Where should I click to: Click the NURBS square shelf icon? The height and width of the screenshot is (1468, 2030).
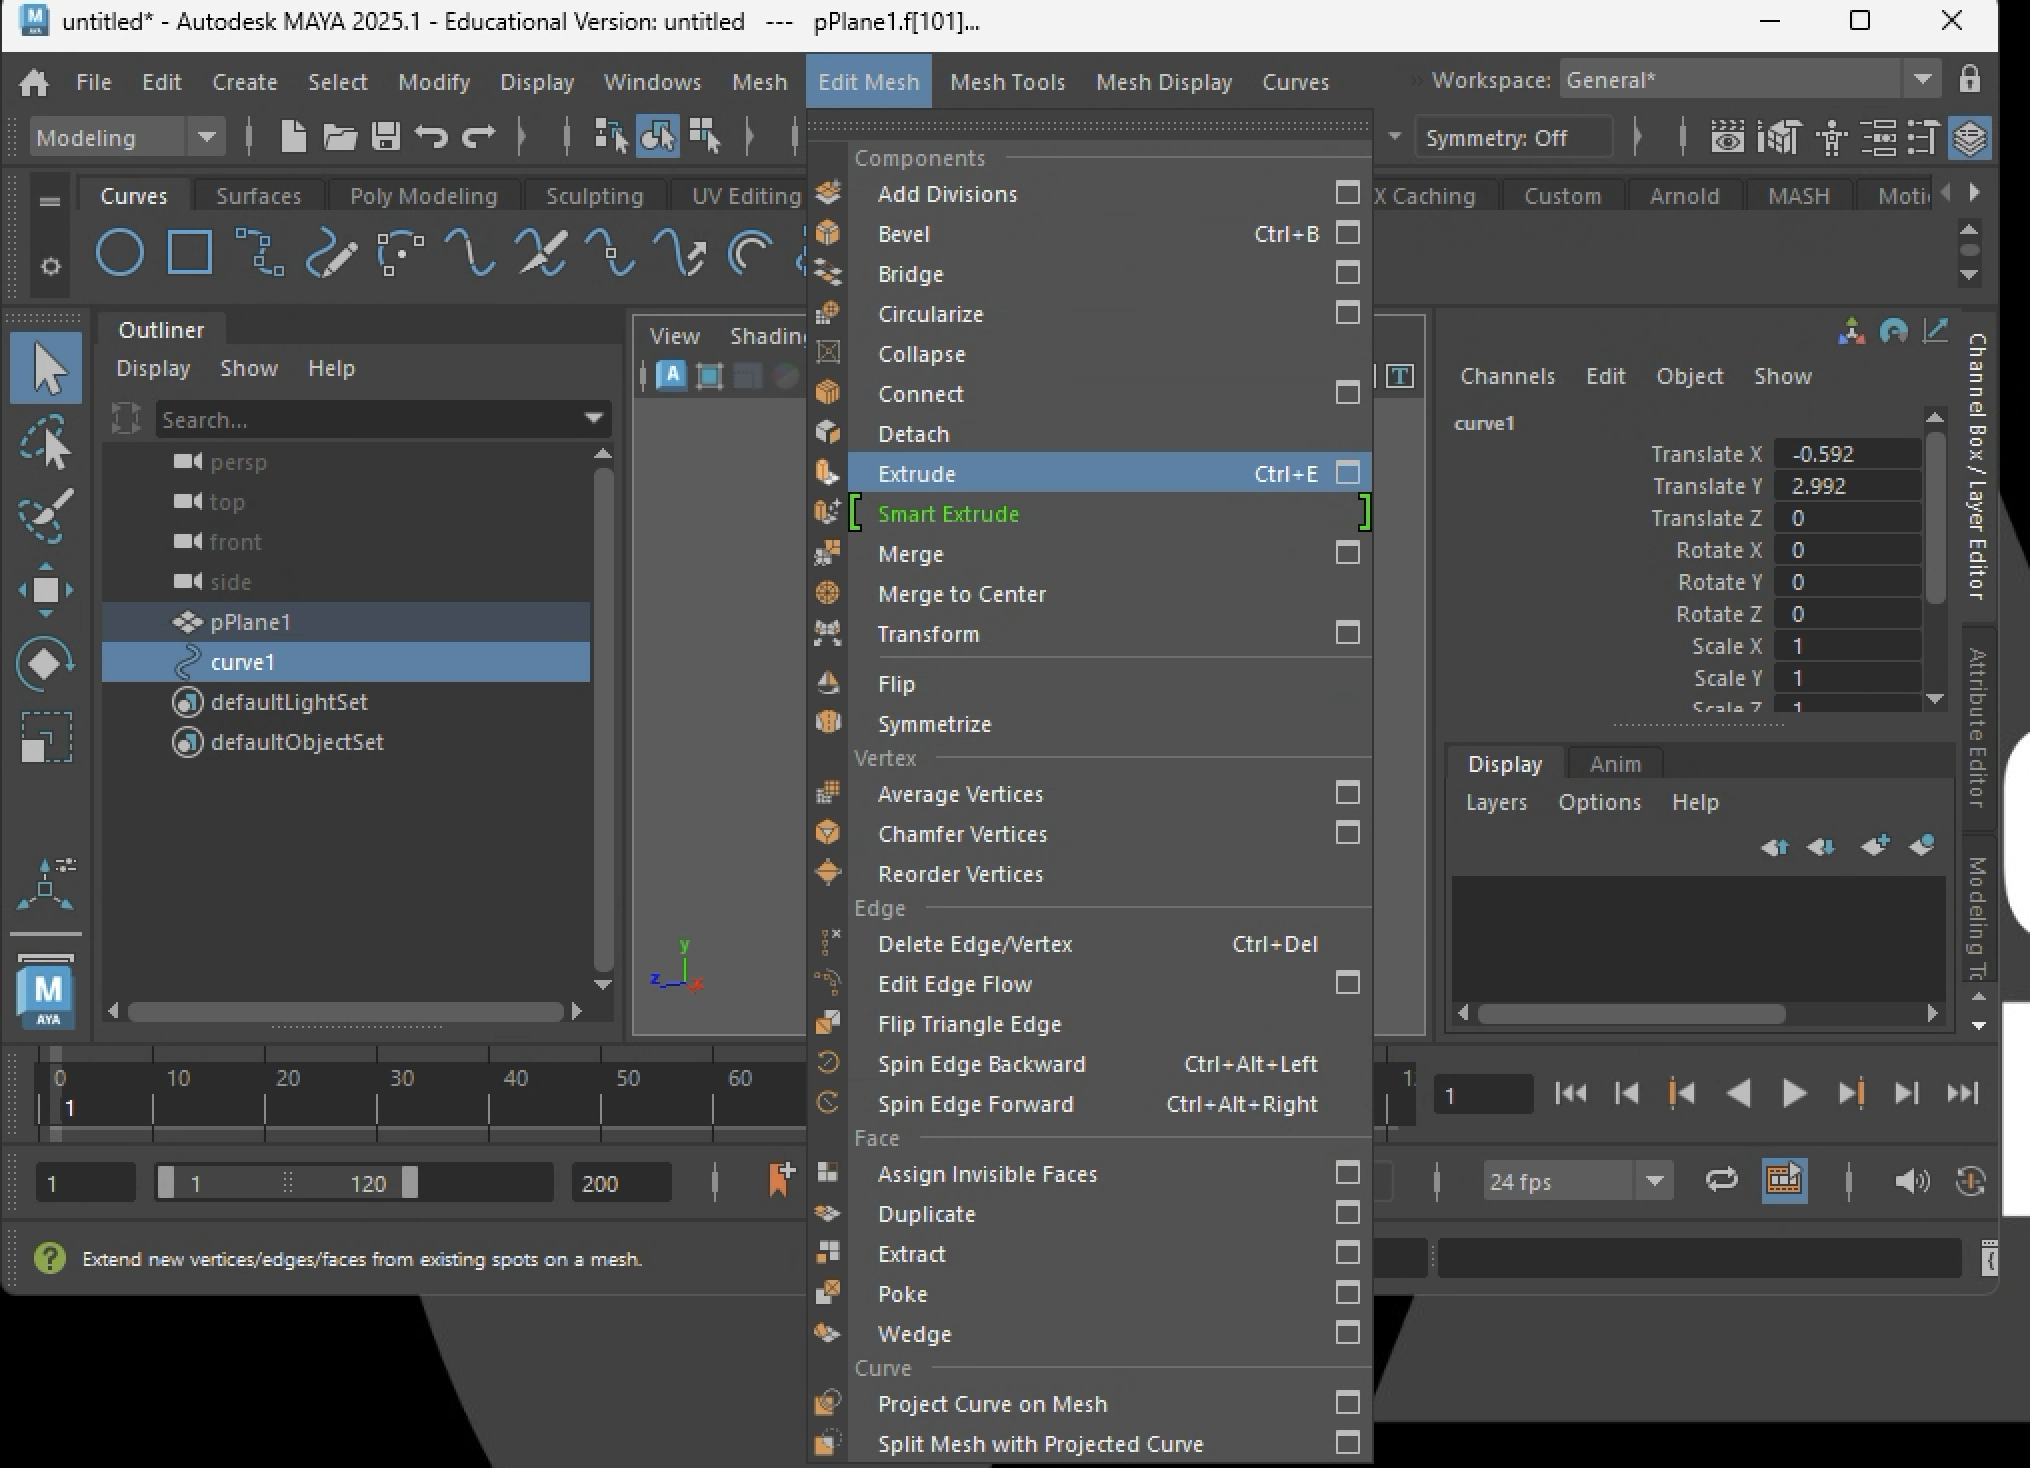click(189, 252)
